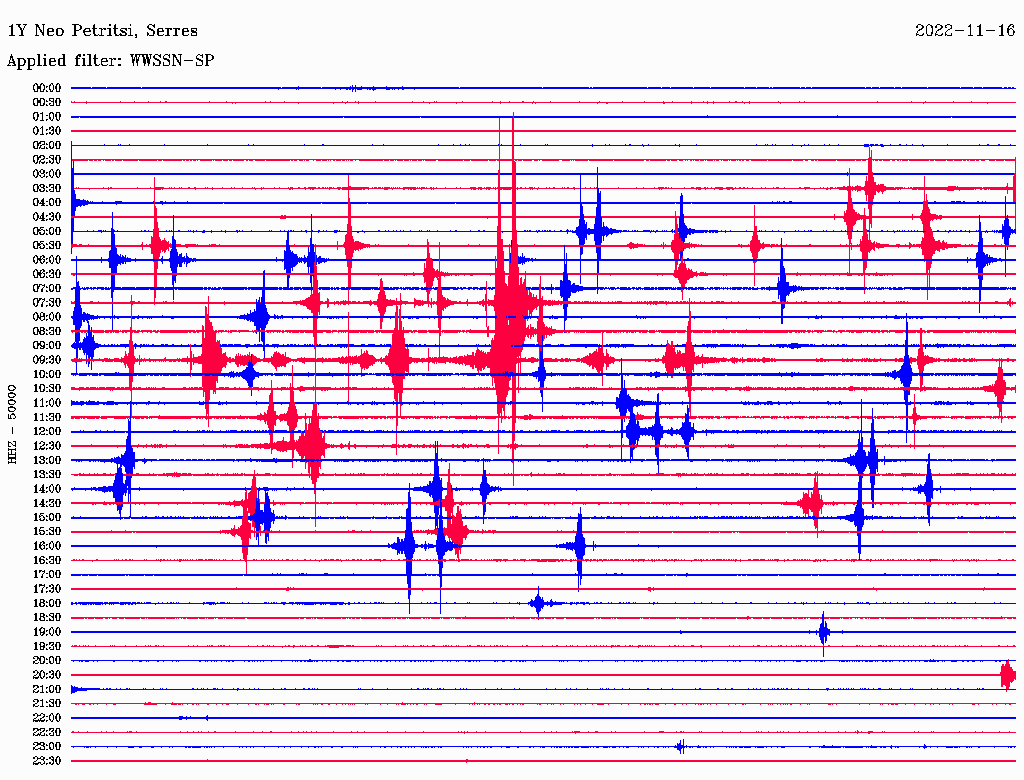Select the 20:30 time label
This screenshot has height=780, width=1024.
coord(46,675)
